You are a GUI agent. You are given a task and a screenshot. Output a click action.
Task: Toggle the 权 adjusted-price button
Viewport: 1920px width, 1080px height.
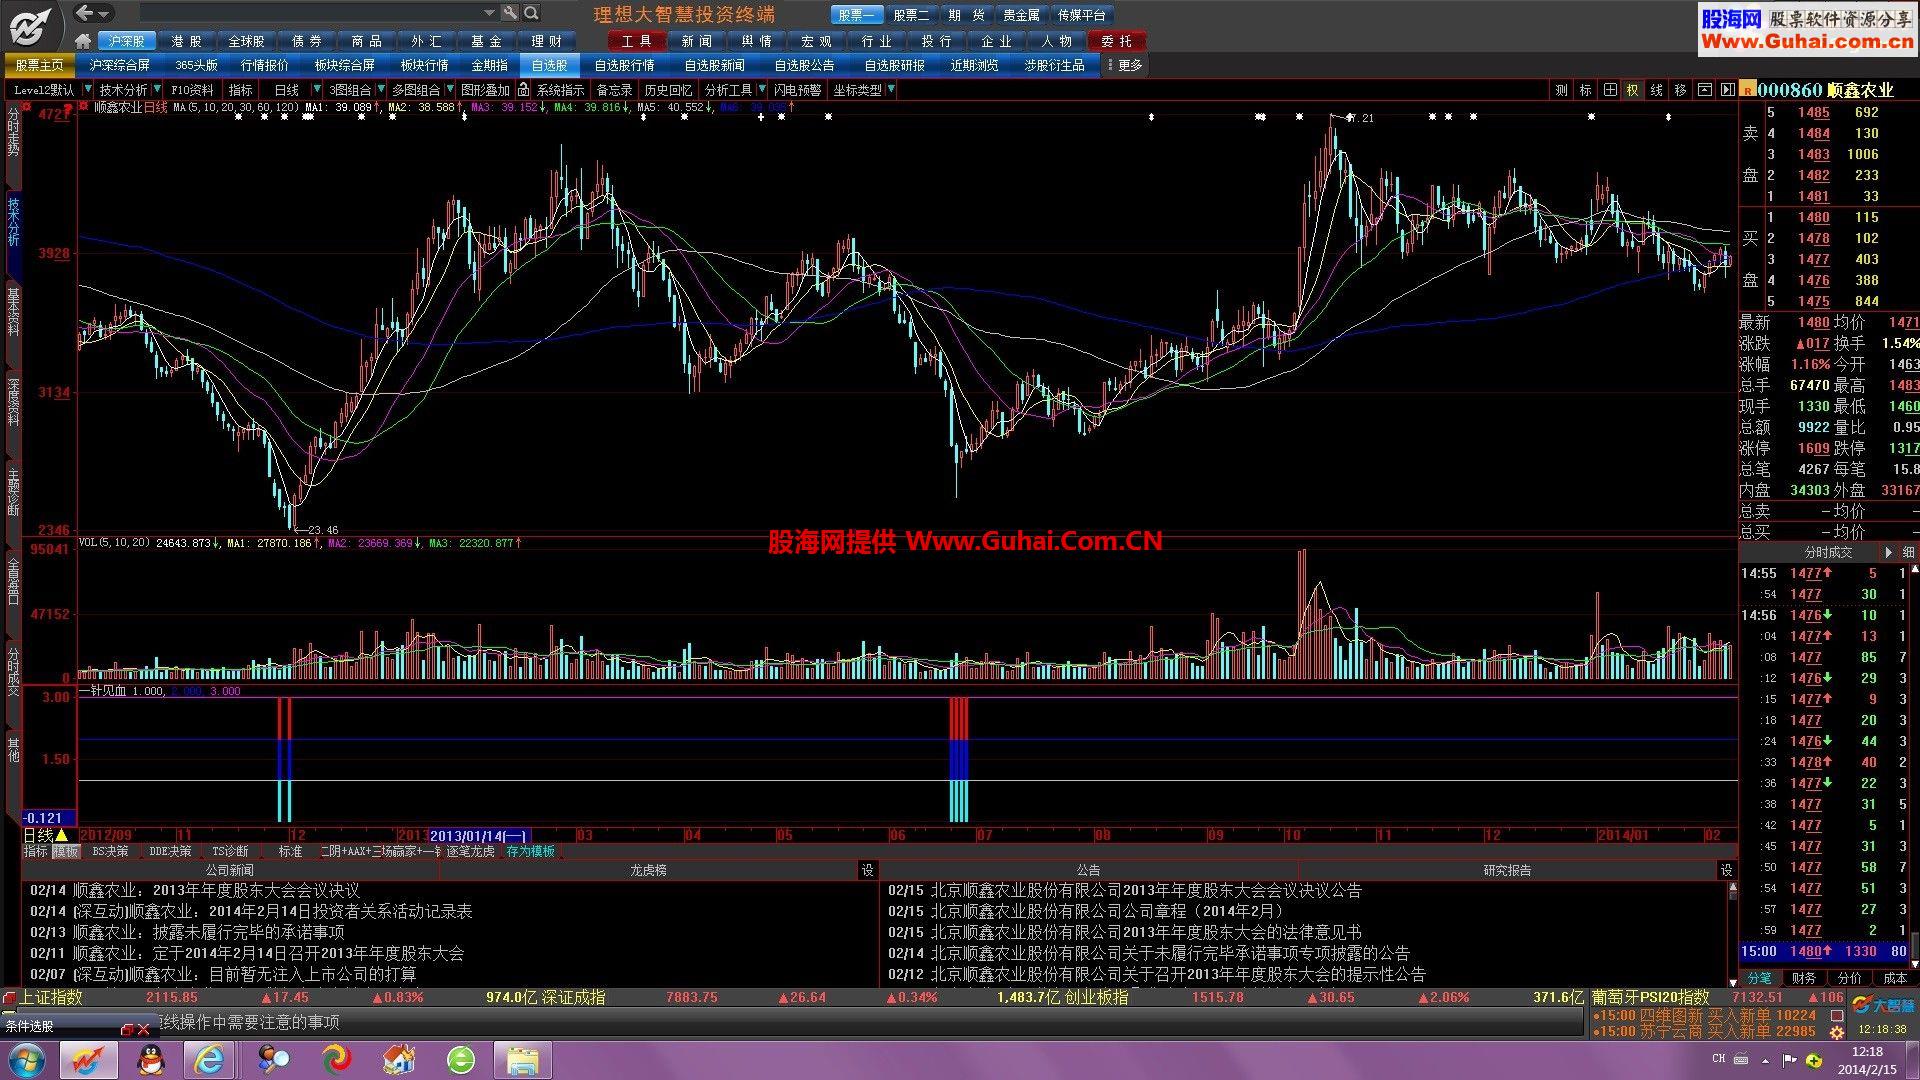[x=1632, y=90]
